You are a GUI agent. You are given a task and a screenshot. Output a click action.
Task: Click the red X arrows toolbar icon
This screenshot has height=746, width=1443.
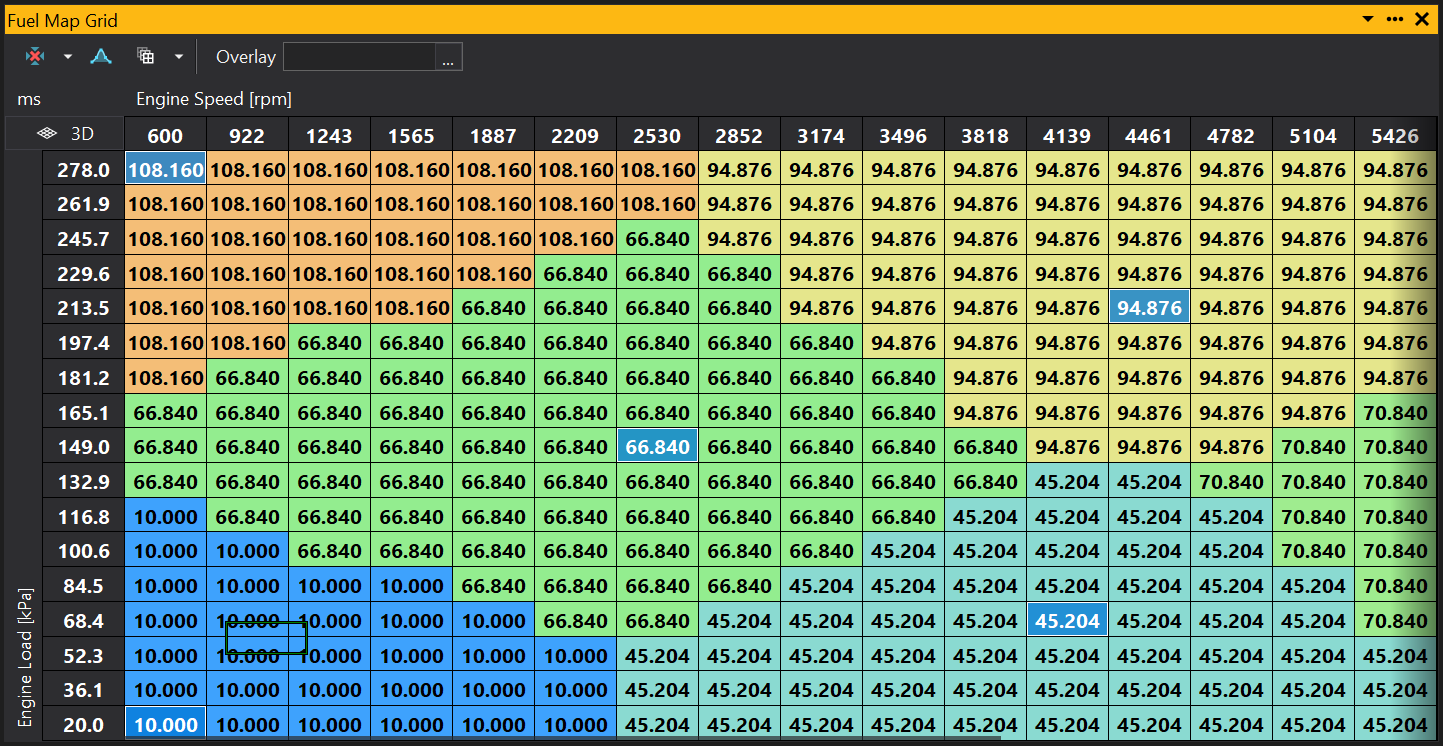pyautogui.click(x=35, y=57)
